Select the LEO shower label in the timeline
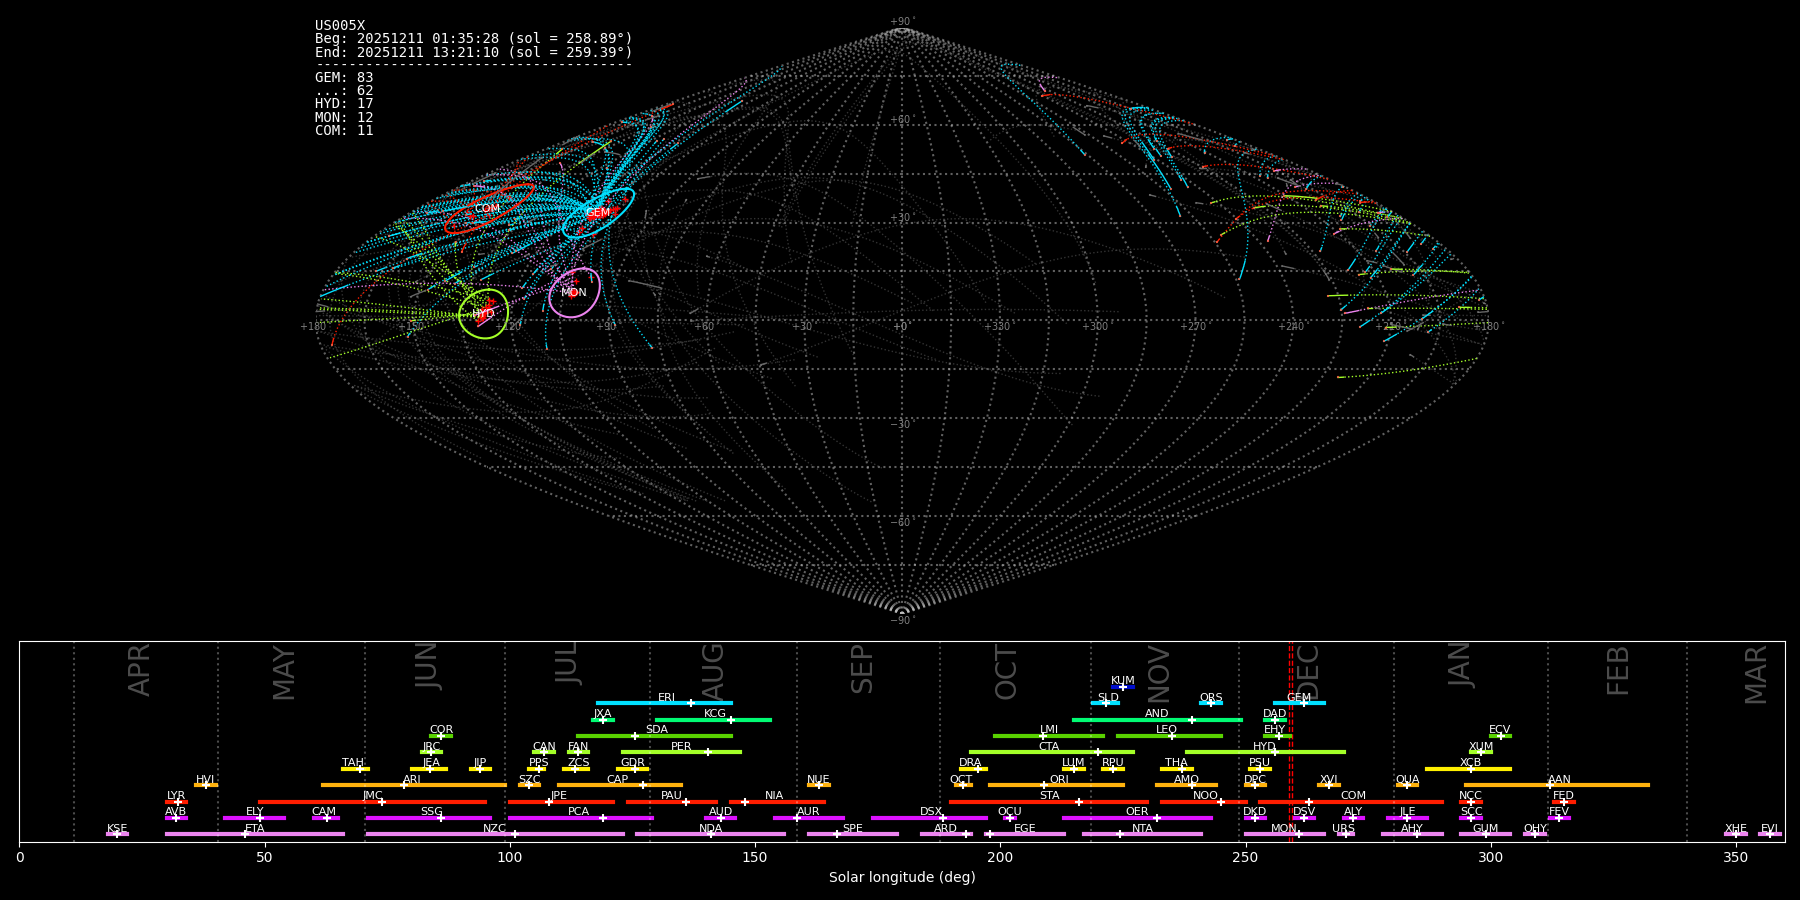Viewport: 1800px width, 900px height. pos(1167,730)
